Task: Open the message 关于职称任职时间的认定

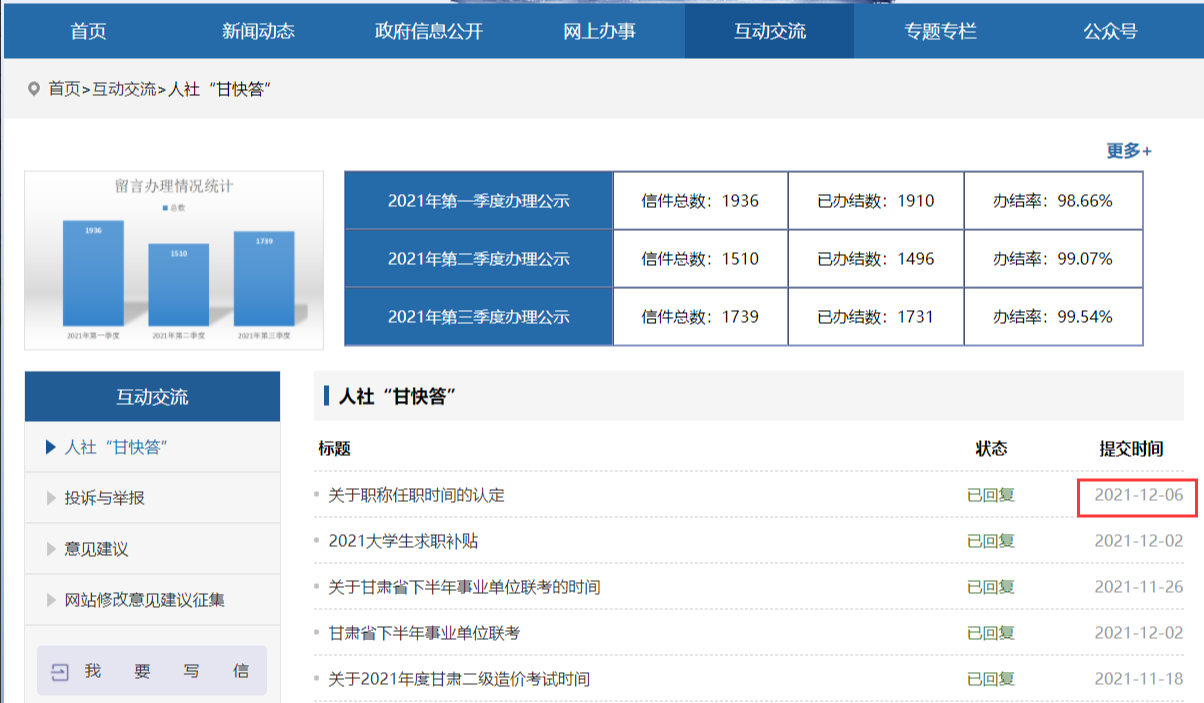Action: coord(416,495)
